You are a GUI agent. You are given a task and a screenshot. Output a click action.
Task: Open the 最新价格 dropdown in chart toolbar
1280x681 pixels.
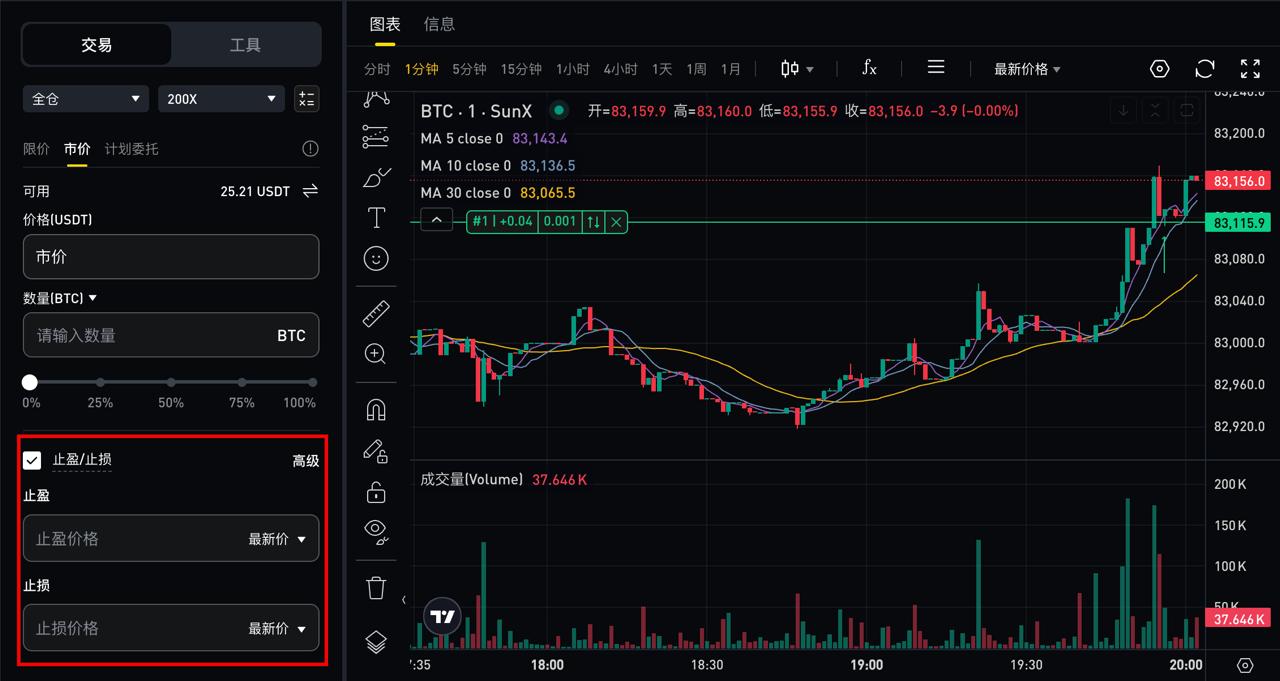point(1027,69)
